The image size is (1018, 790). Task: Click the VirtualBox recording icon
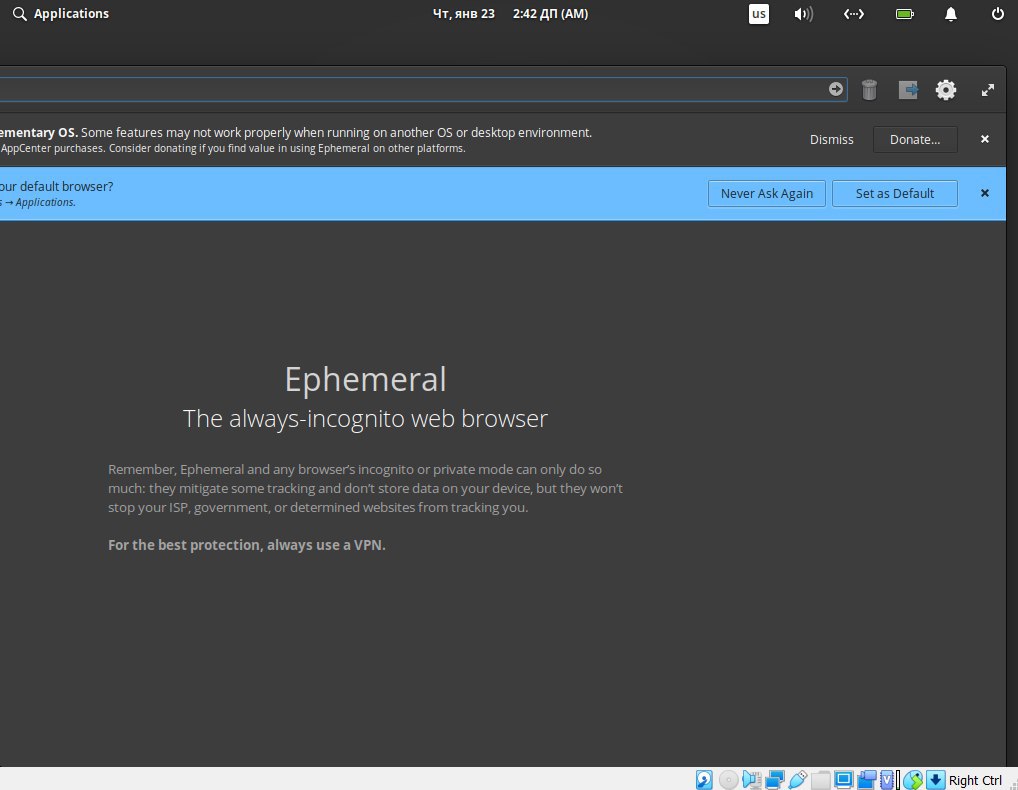pos(867,780)
